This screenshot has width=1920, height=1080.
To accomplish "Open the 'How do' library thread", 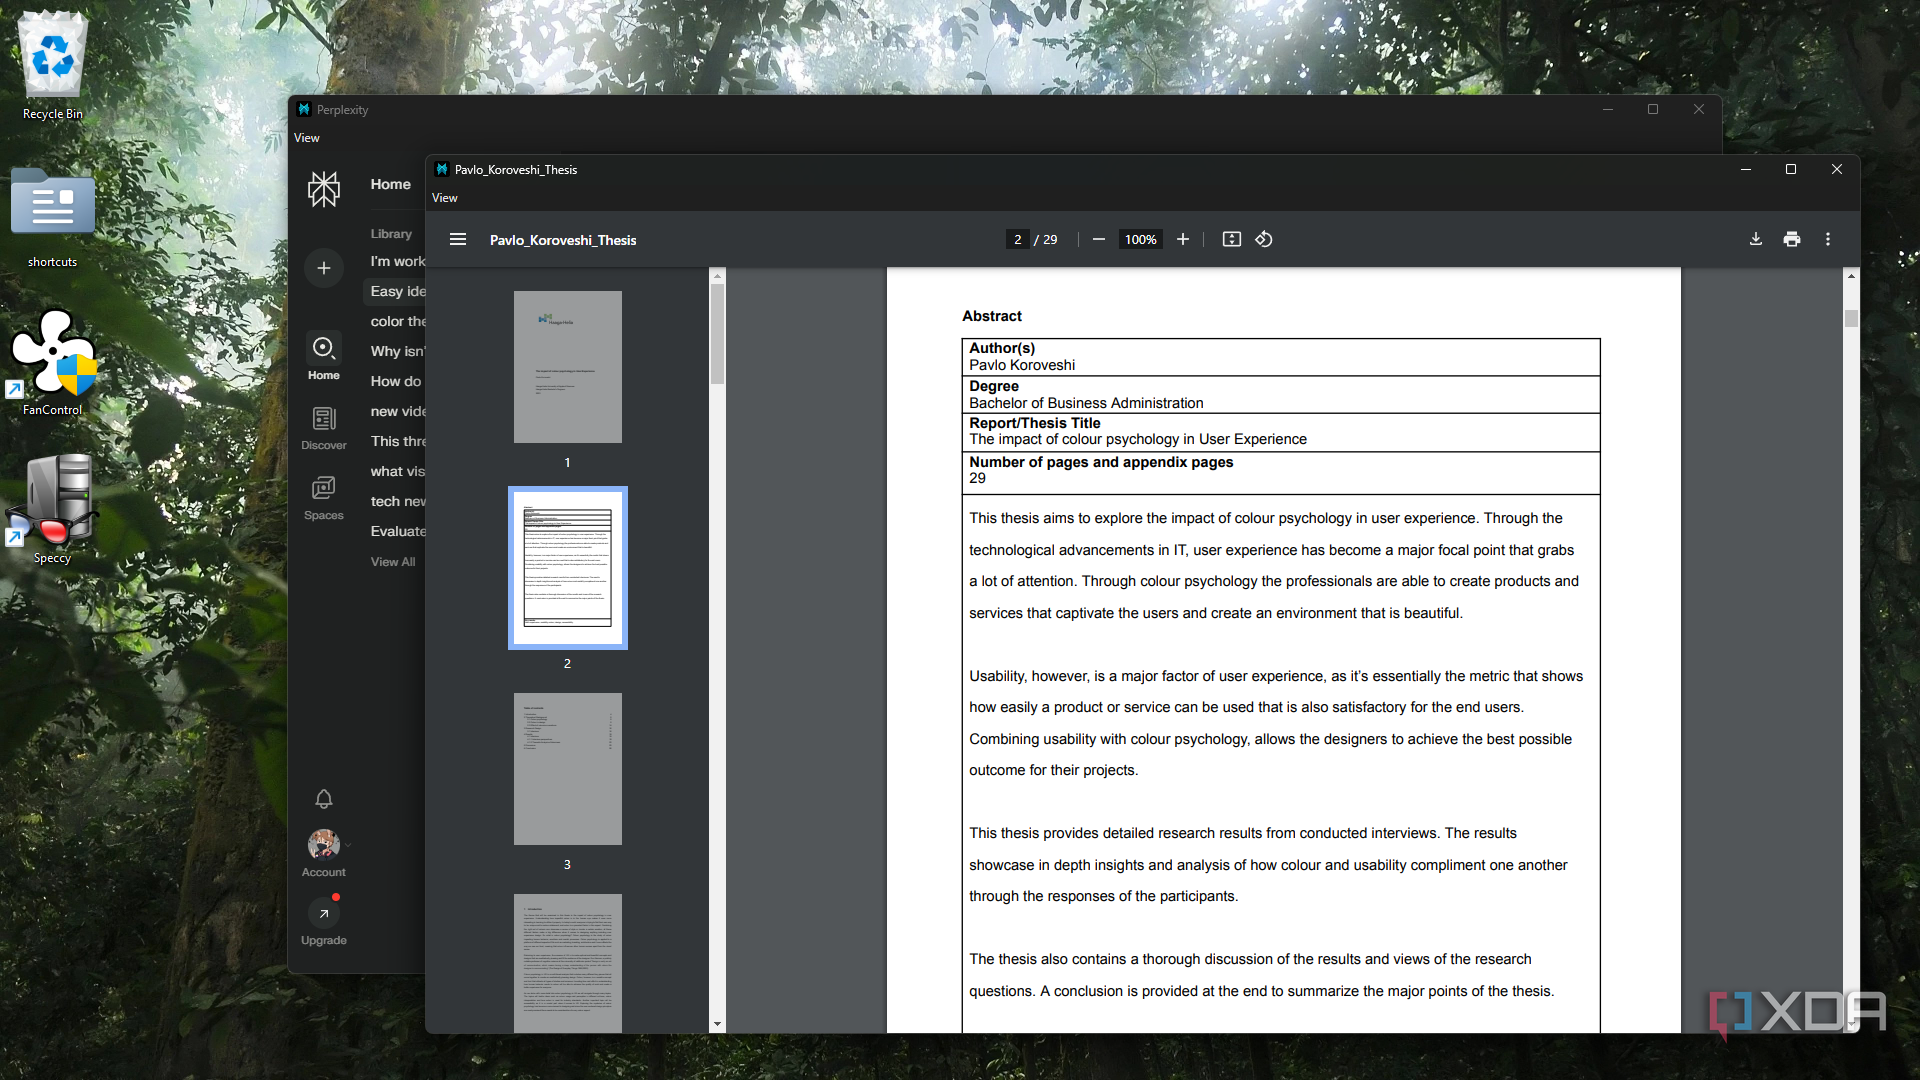I will [x=396, y=381].
